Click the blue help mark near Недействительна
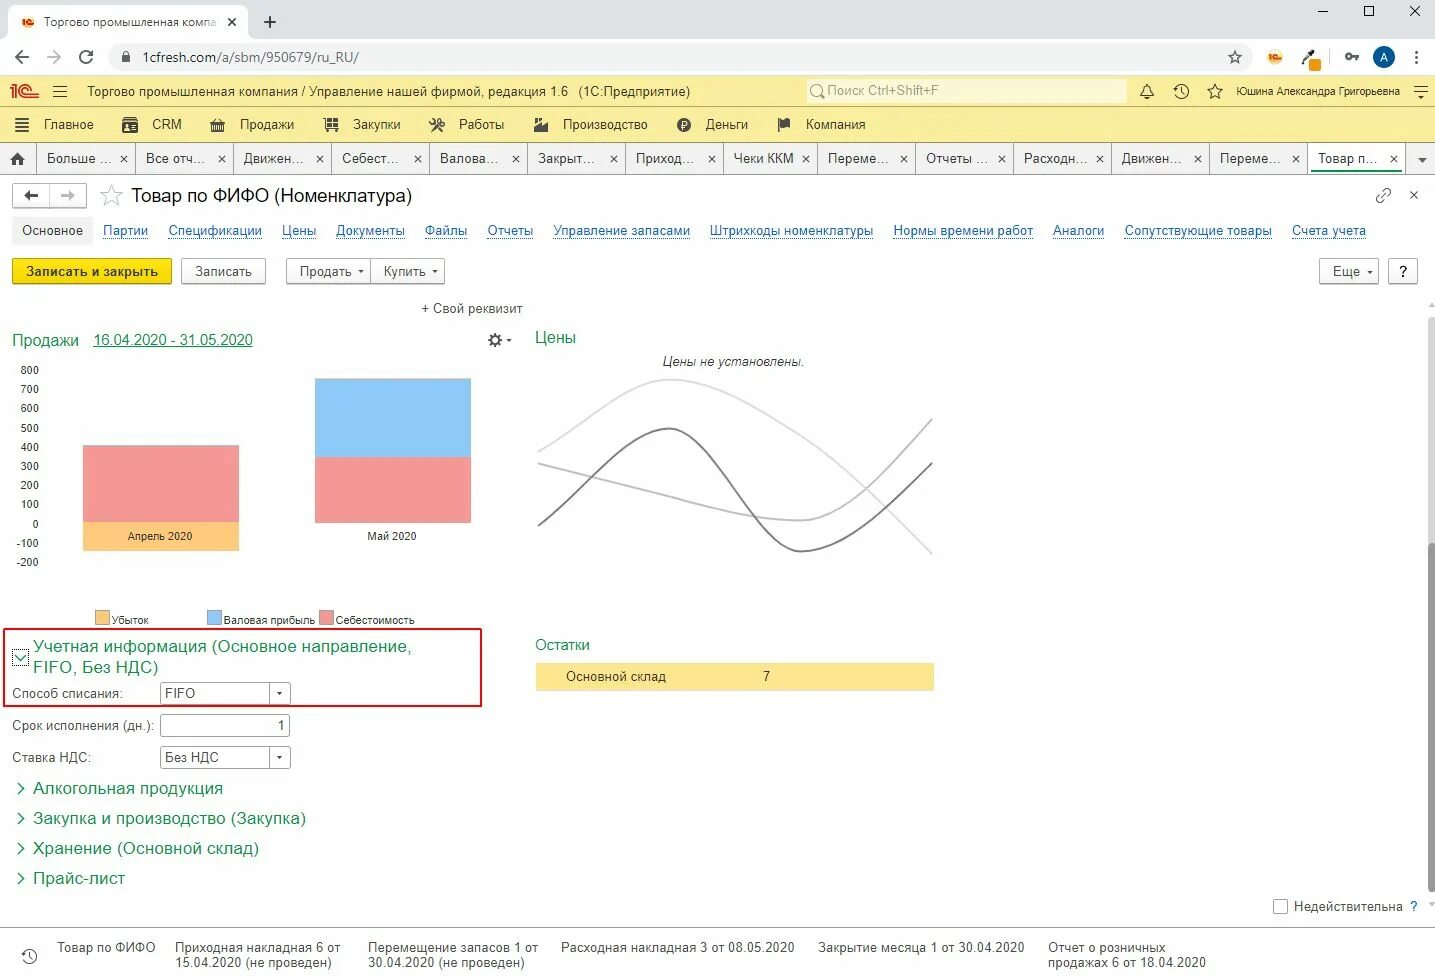Viewport: 1435px width, 978px height. (1413, 906)
